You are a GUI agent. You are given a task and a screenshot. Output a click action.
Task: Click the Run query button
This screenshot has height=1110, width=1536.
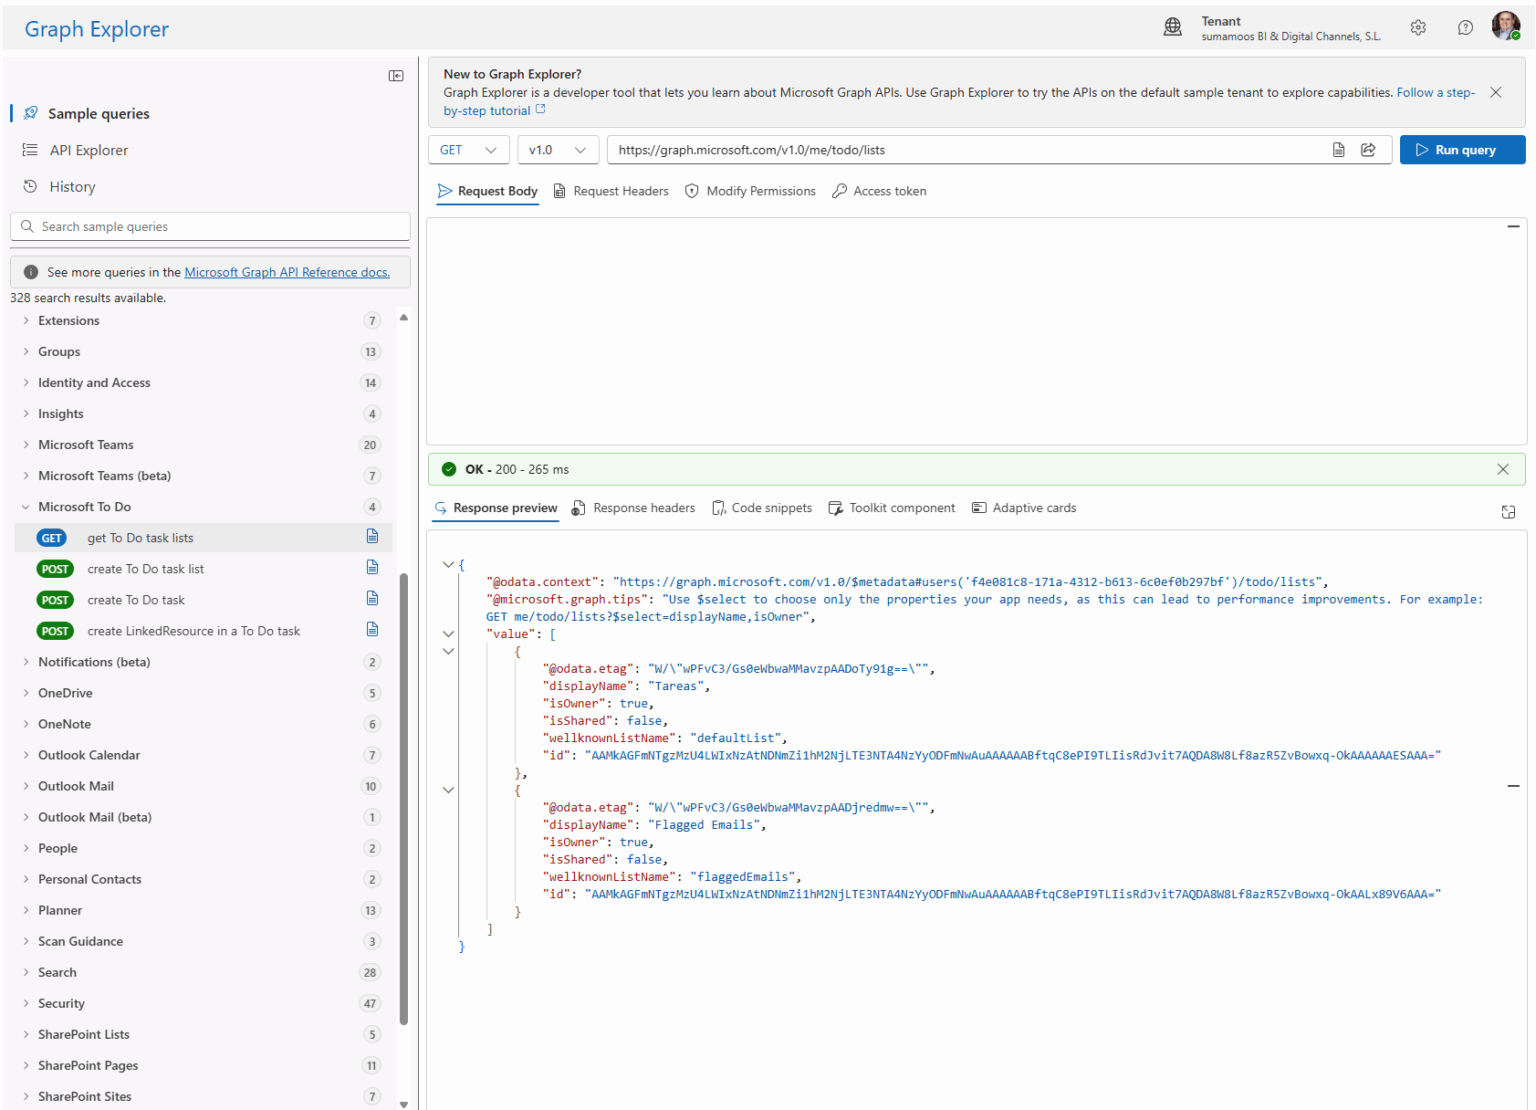click(1462, 150)
